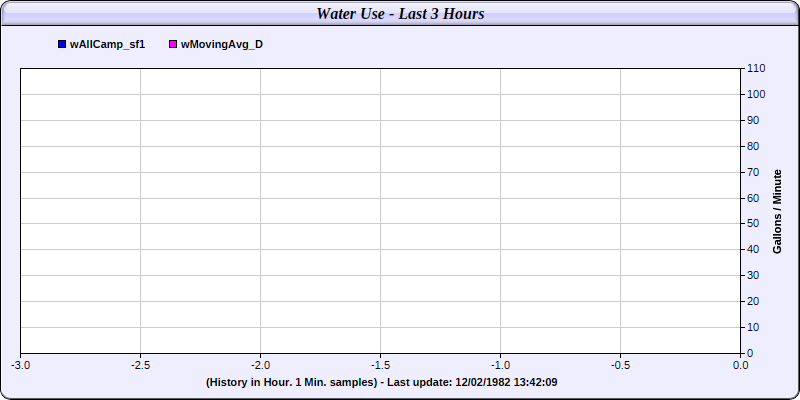The image size is (800, 400).
Task: Click the 0.0 x-axis tick label
Action: click(x=740, y=365)
